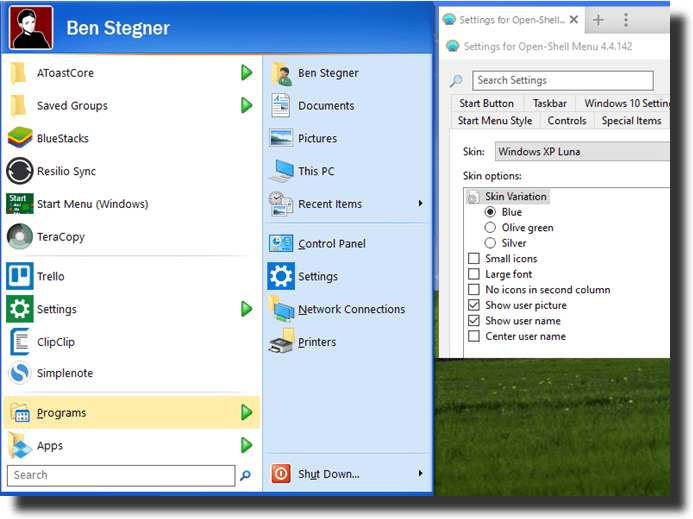Screen dimensions: 693x519
Task: Switch to the Start Button tab
Action: coord(487,103)
